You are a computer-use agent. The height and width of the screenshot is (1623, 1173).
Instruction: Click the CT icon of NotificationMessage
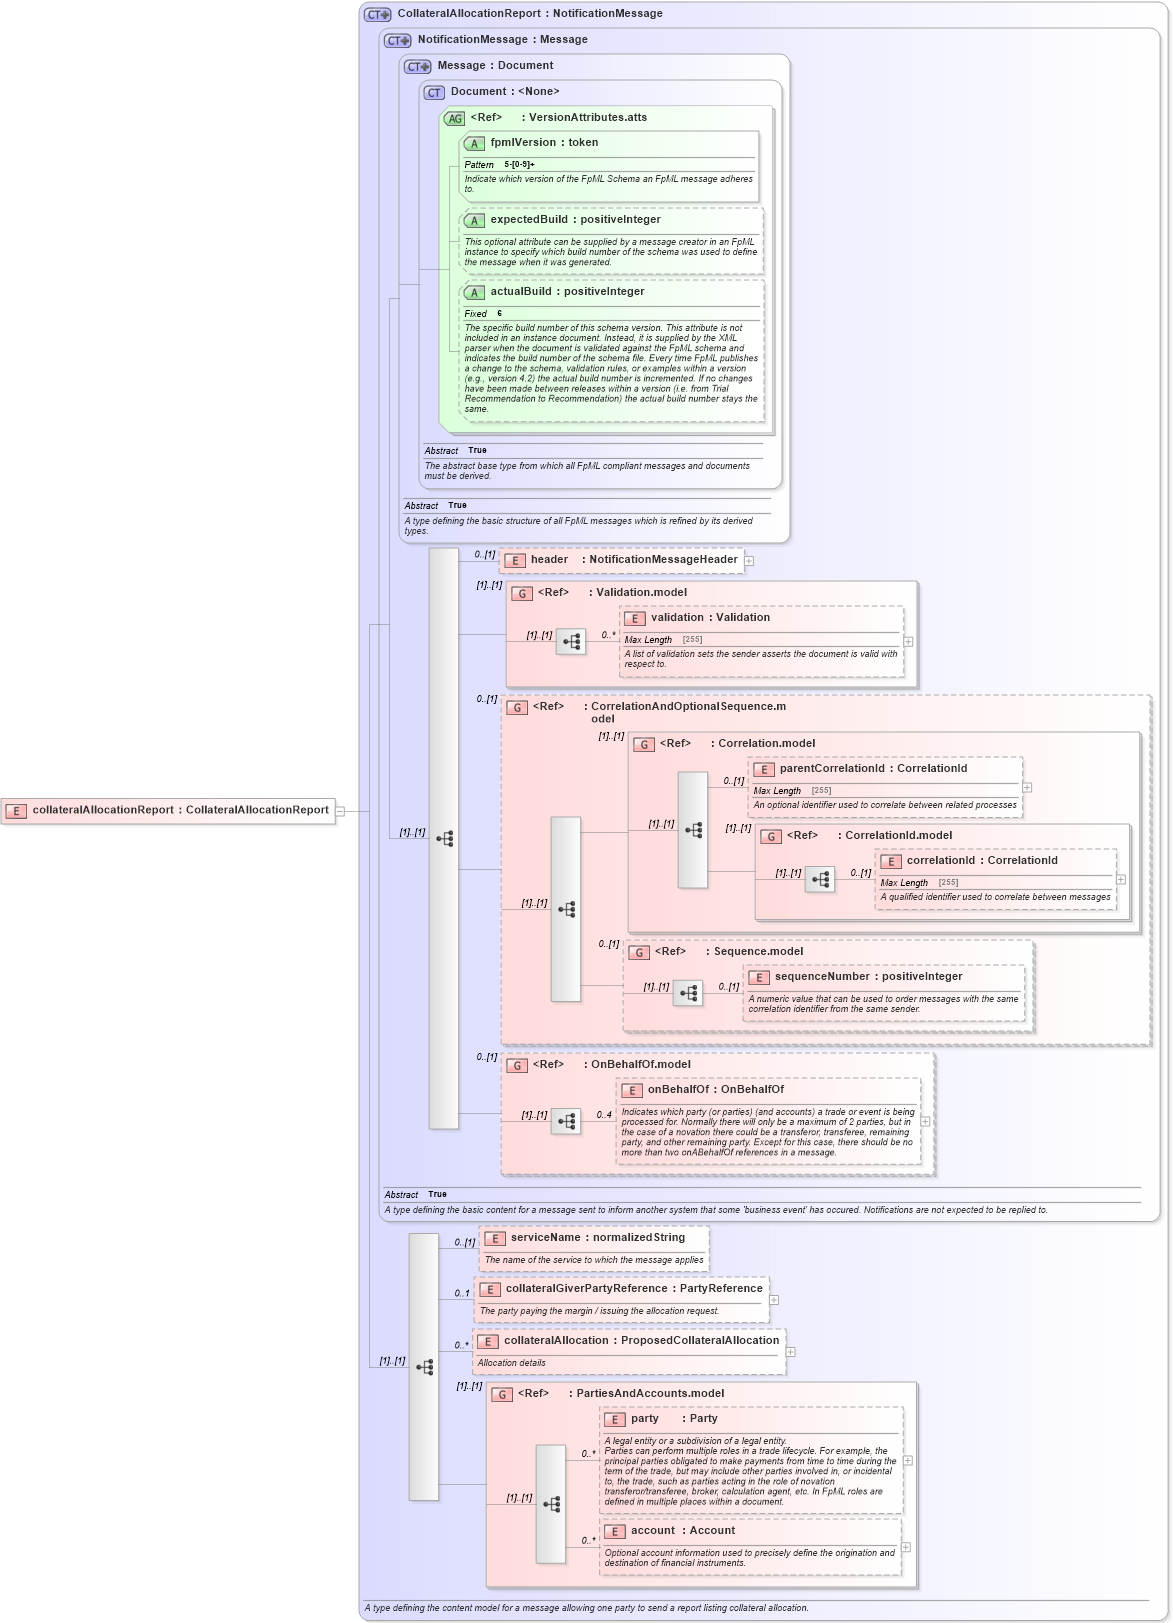click(398, 40)
